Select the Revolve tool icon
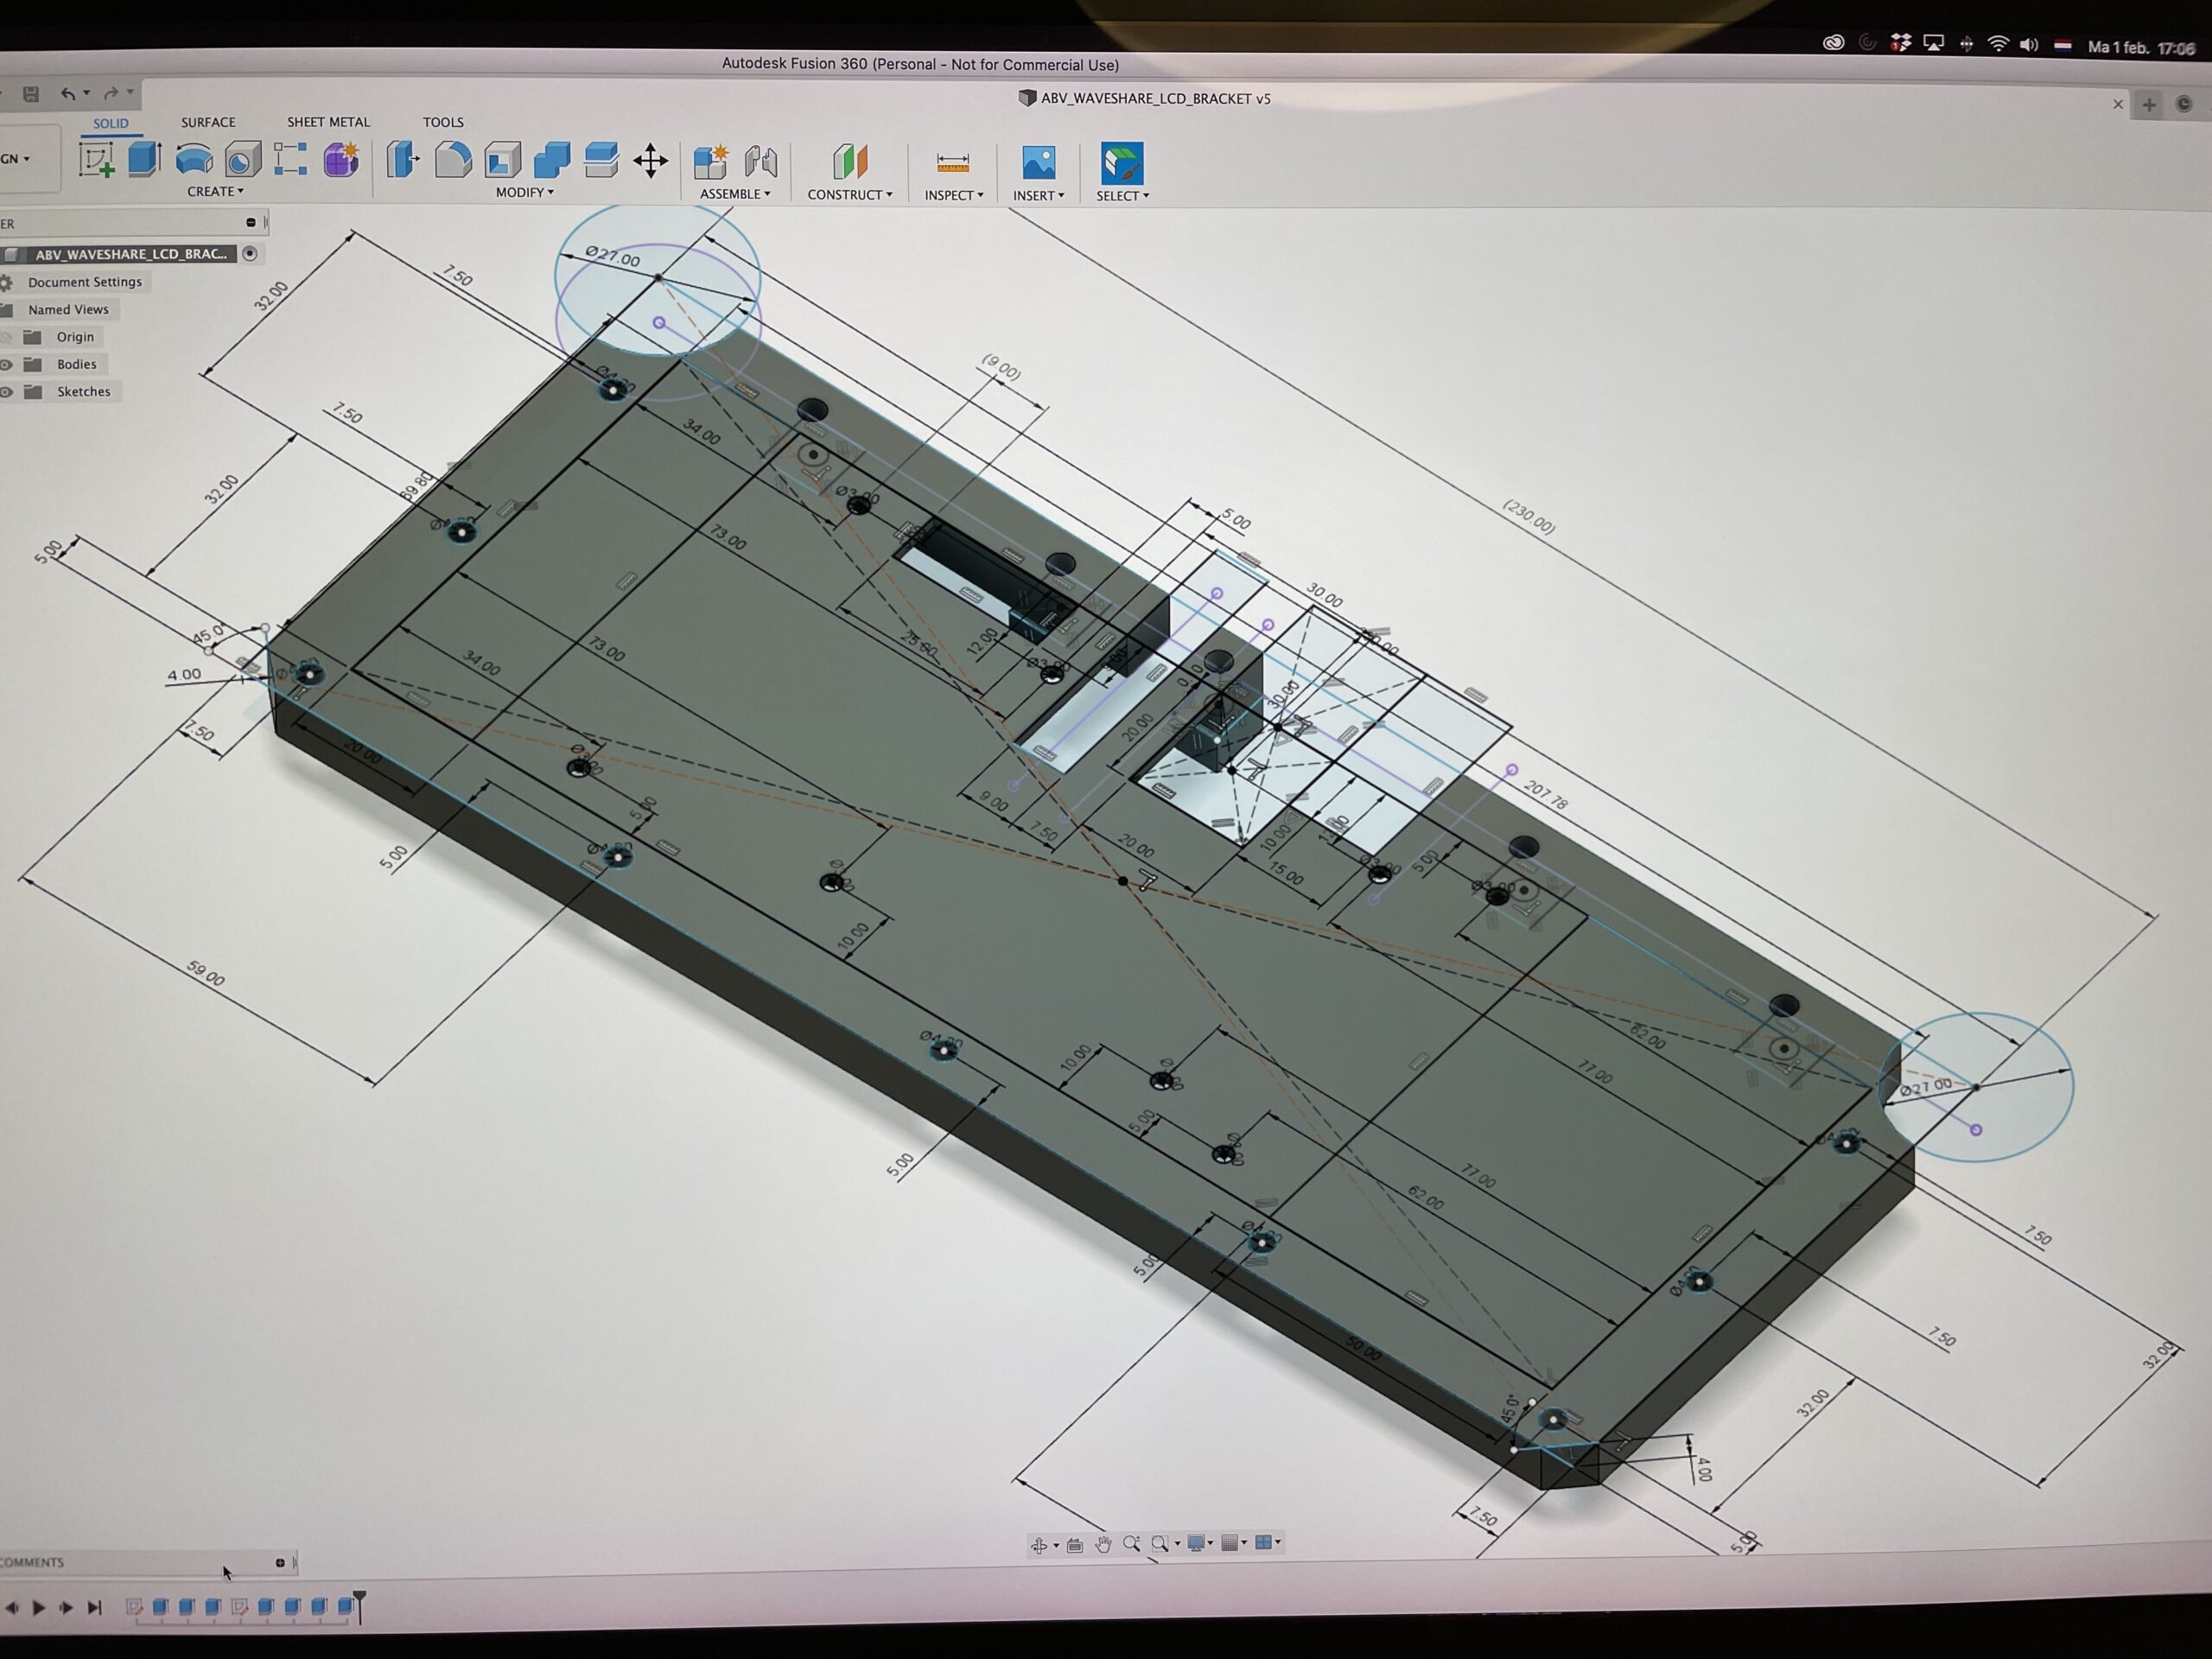The width and height of the screenshot is (2212, 1659). pyautogui.click(x=194, y=160)
